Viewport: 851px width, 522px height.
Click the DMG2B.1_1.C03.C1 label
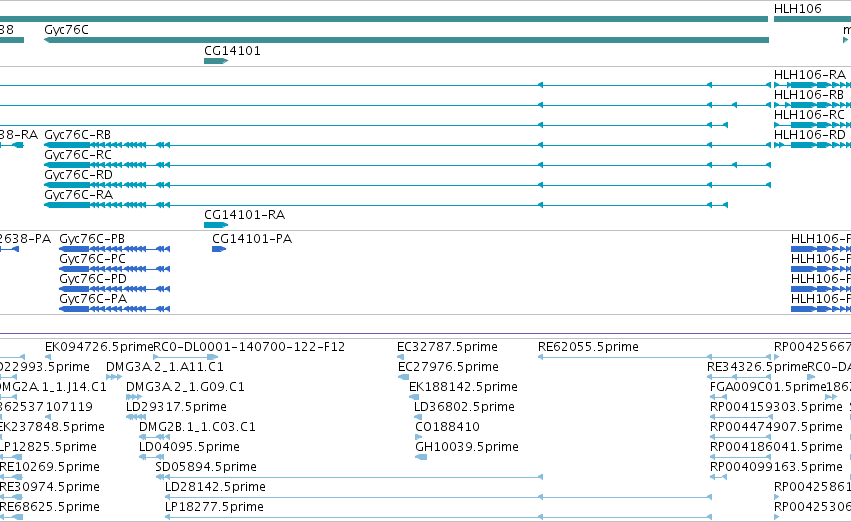pos(198,427)
